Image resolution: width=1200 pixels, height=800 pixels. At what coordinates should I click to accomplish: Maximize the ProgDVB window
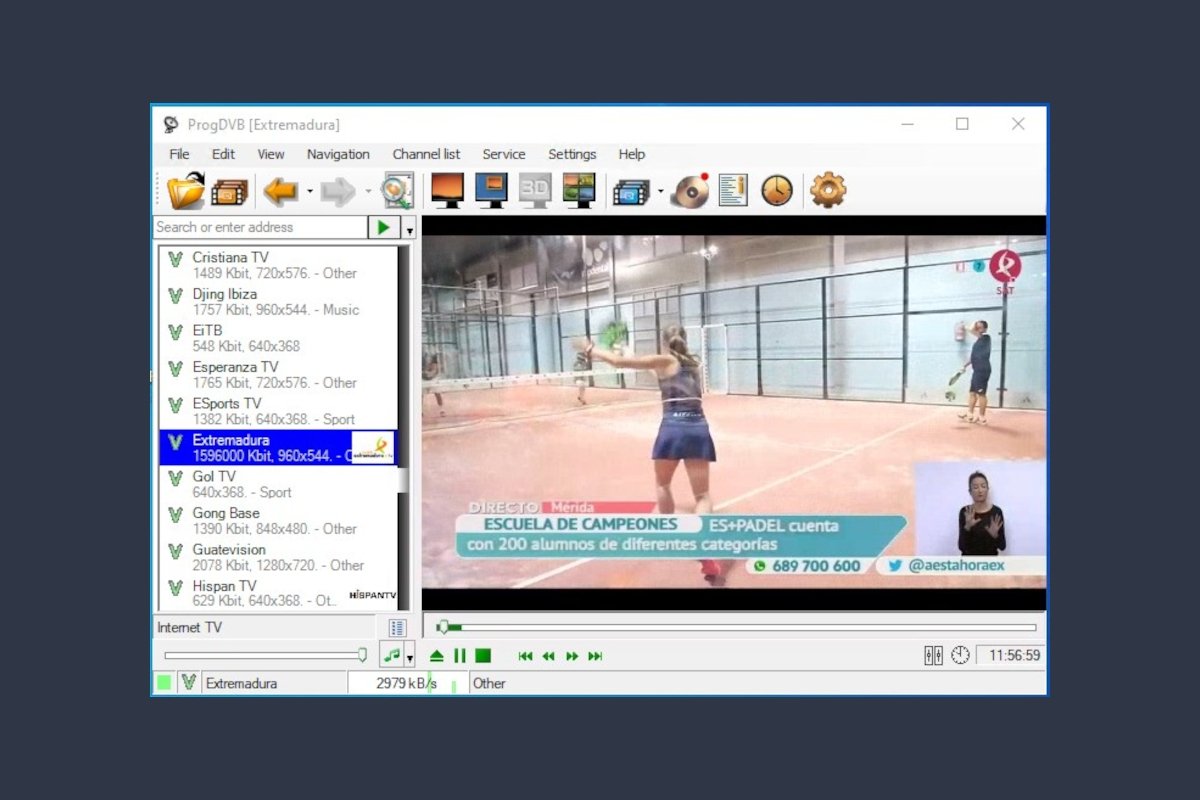962,124
